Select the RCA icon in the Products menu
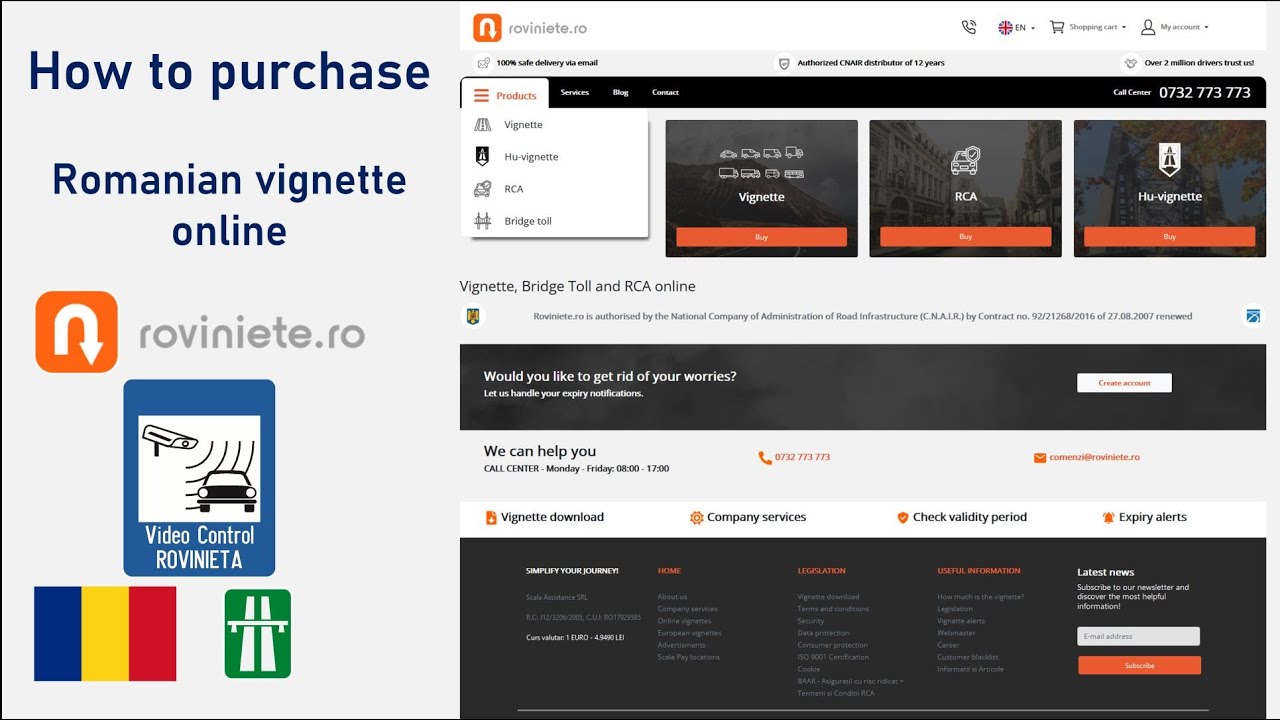The width and height of the screenshot is (1280, 720). [x=483, y=188]
